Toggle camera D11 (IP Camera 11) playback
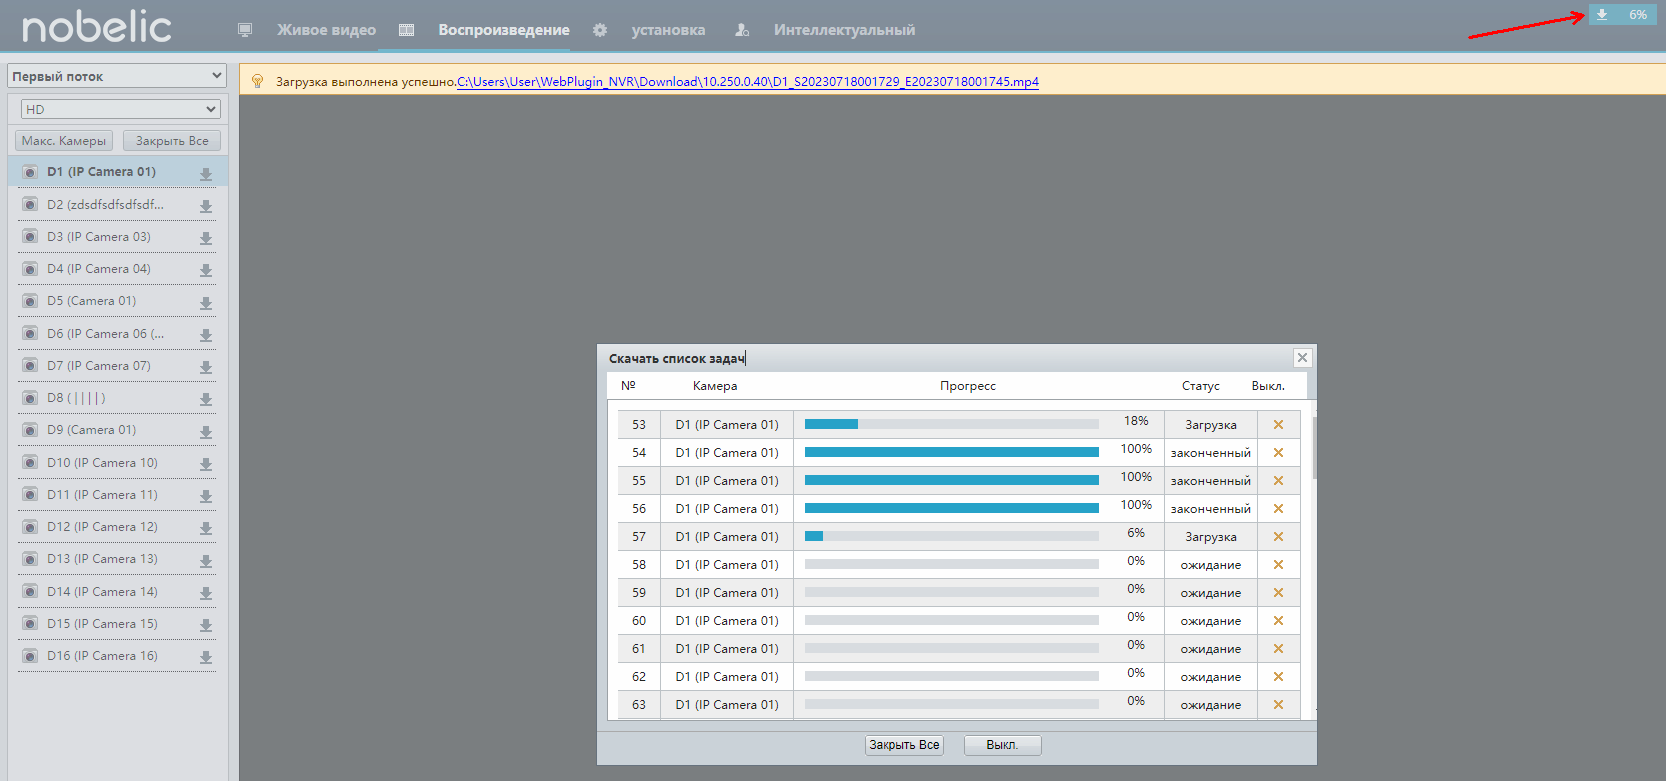 coord(30,495)
